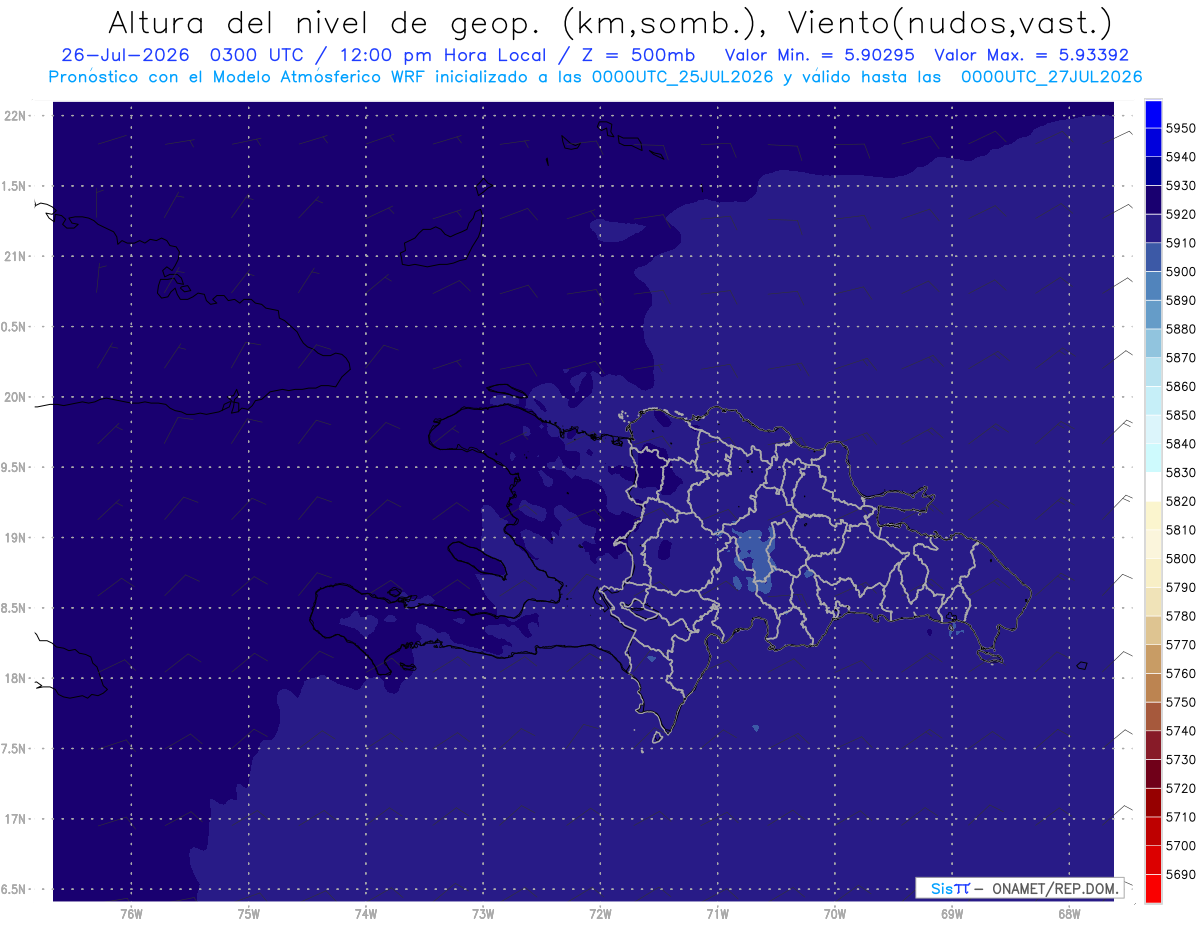This screenshot has height=927, width=1200.
Task: Click the "76W" longitude label
Action: point(131,913)
